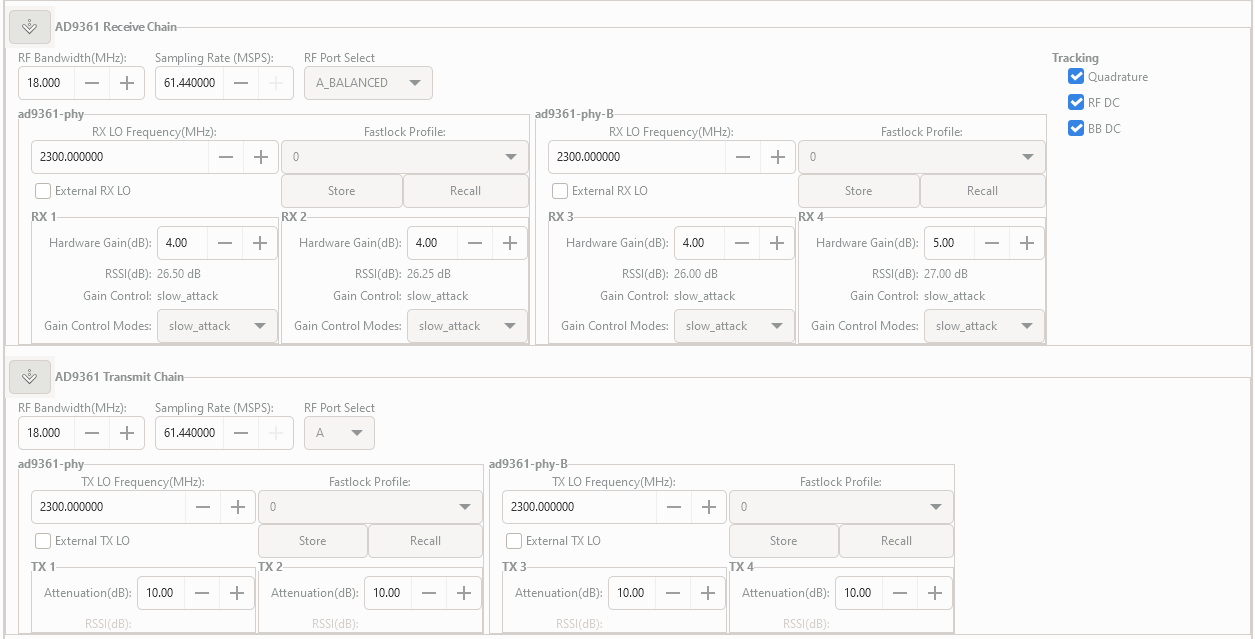Toggle BB DC tracking checkbox
Viewport: 1255px width, 639px height.
click(1076, 128)
